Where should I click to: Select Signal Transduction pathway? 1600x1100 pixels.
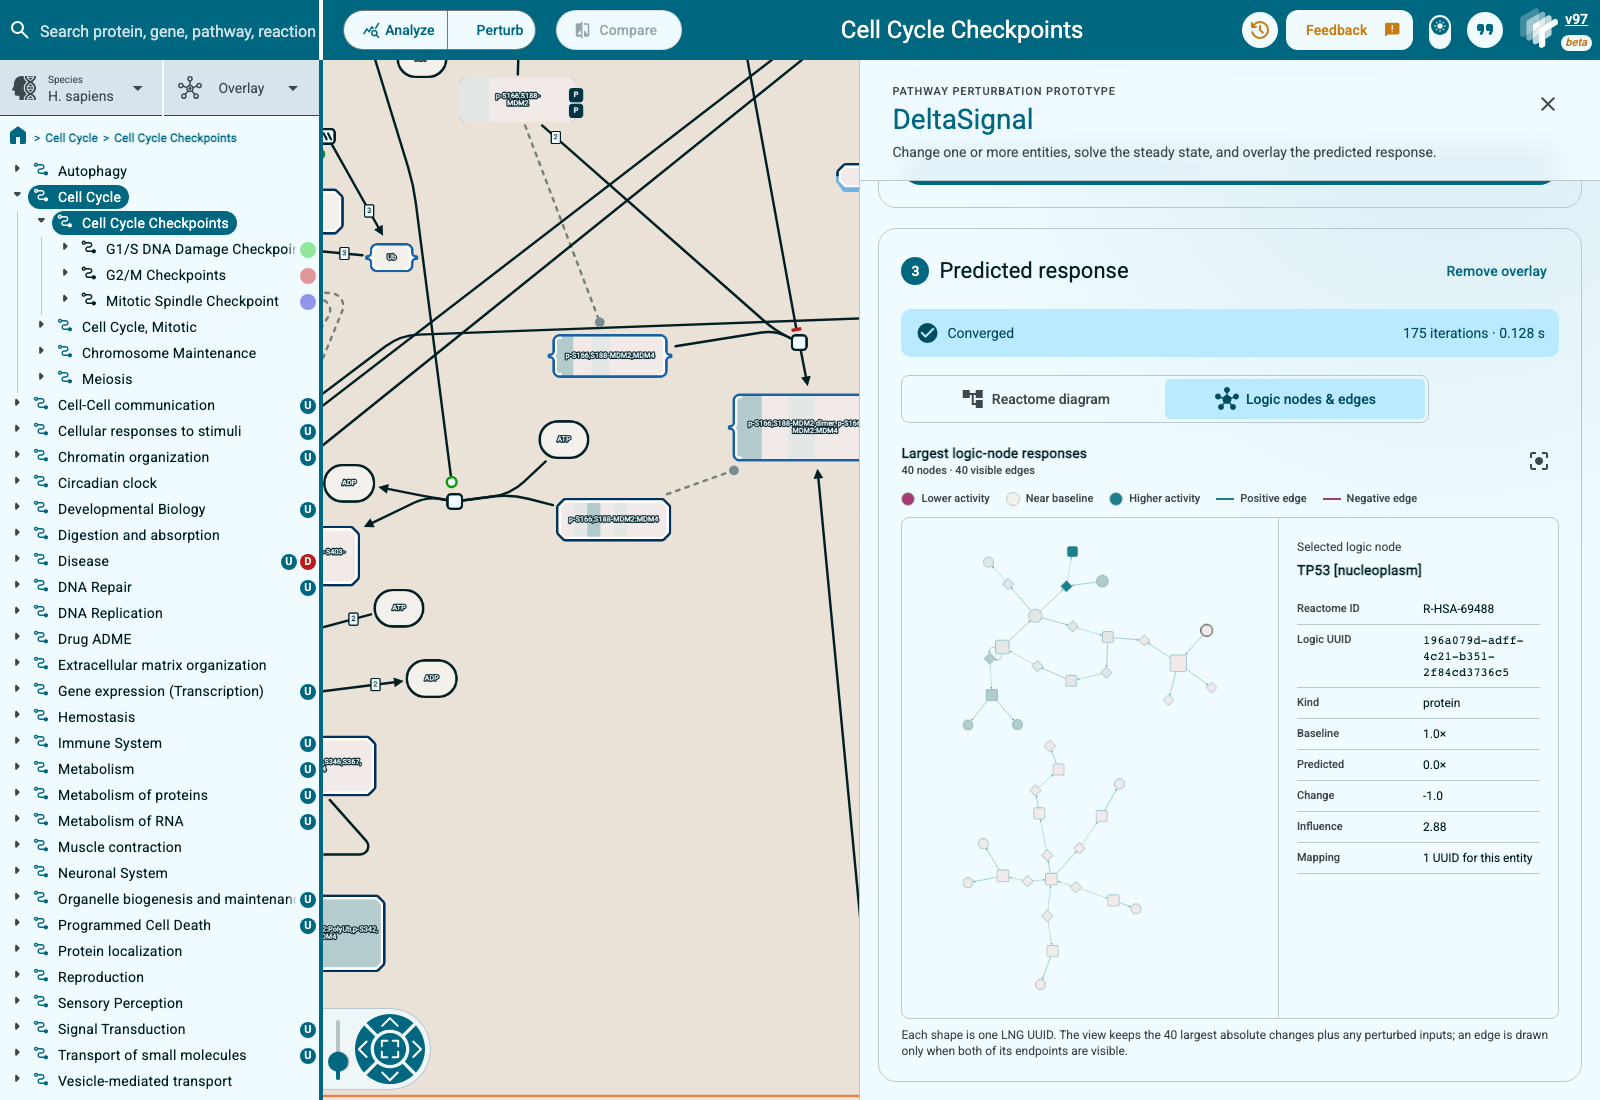(x=121, y=1029)
